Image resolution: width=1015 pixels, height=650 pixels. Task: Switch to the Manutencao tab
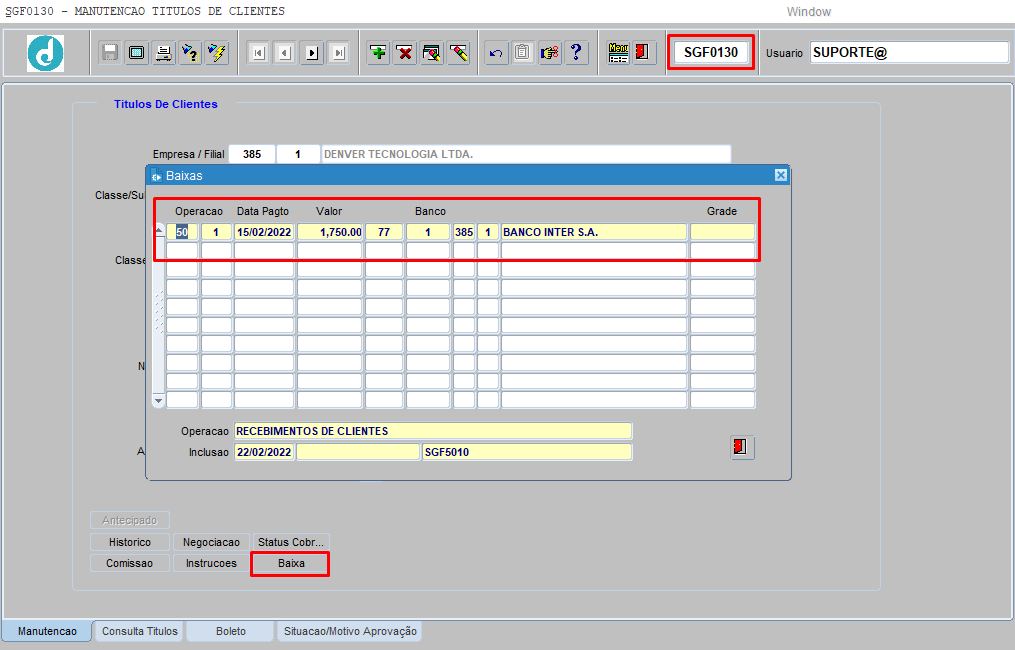(47, 631)
